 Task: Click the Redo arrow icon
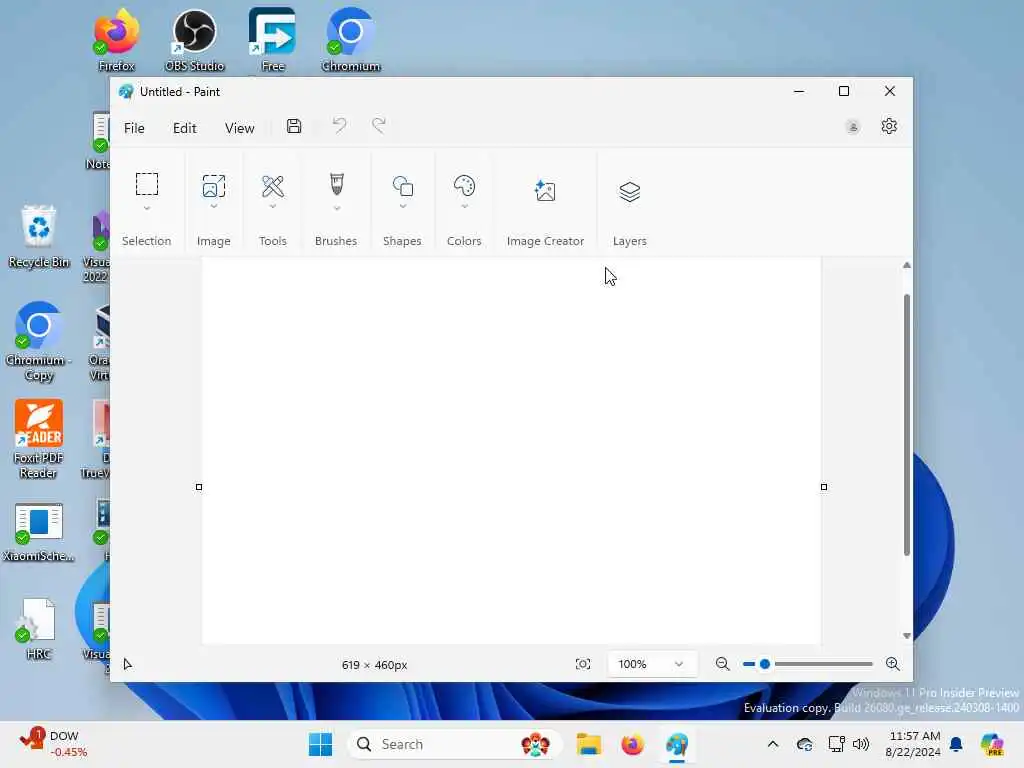379,125
